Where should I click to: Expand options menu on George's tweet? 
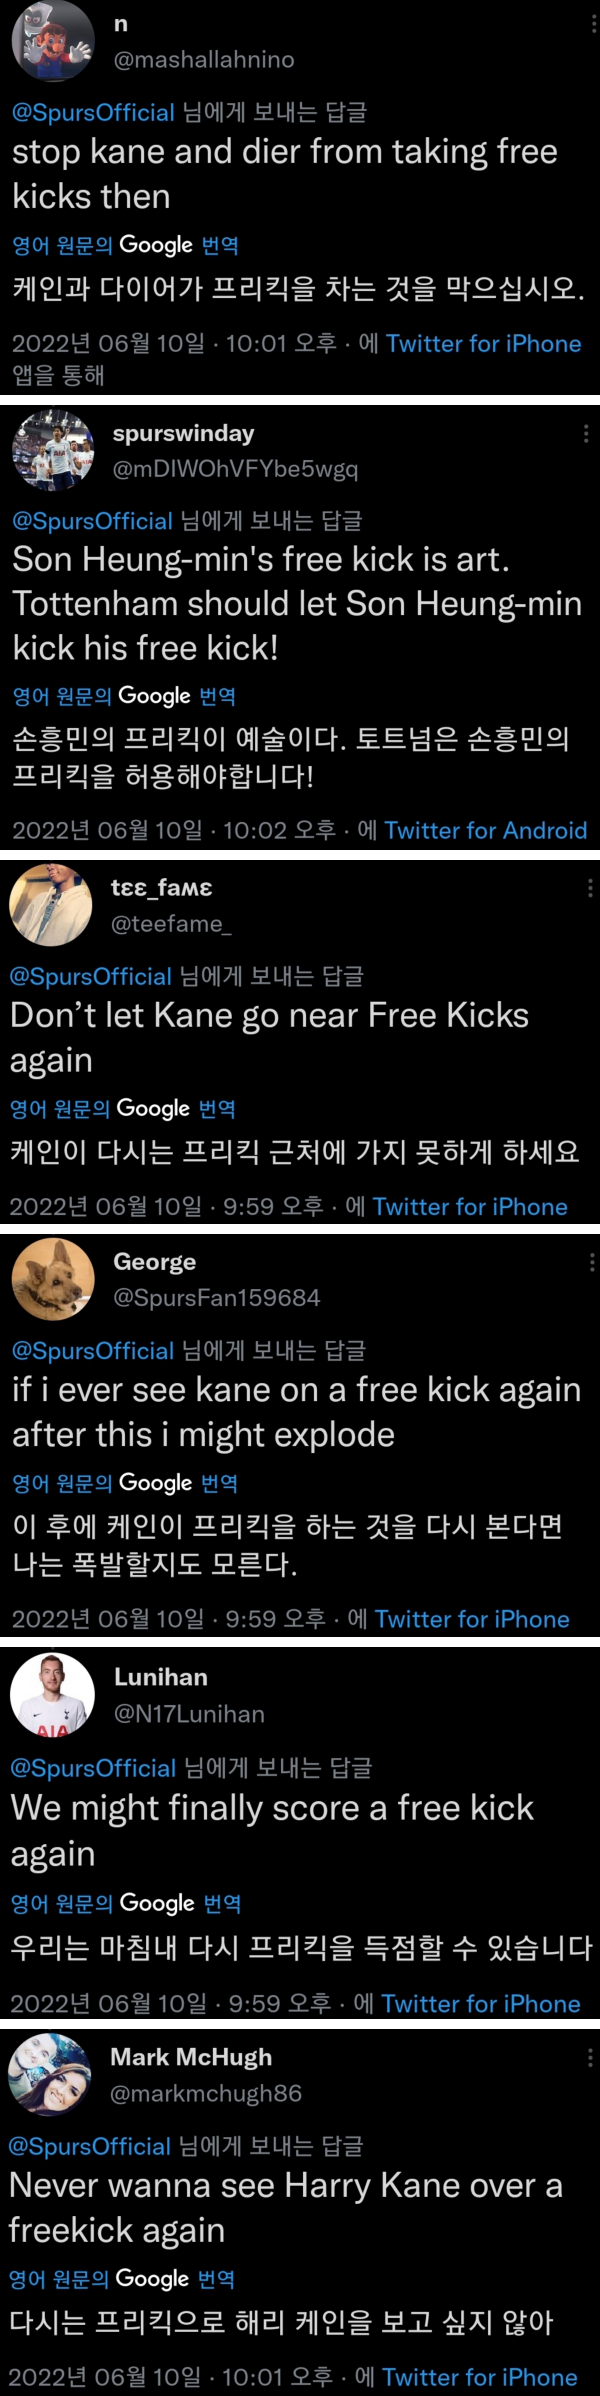click(x=592, y=1261)
